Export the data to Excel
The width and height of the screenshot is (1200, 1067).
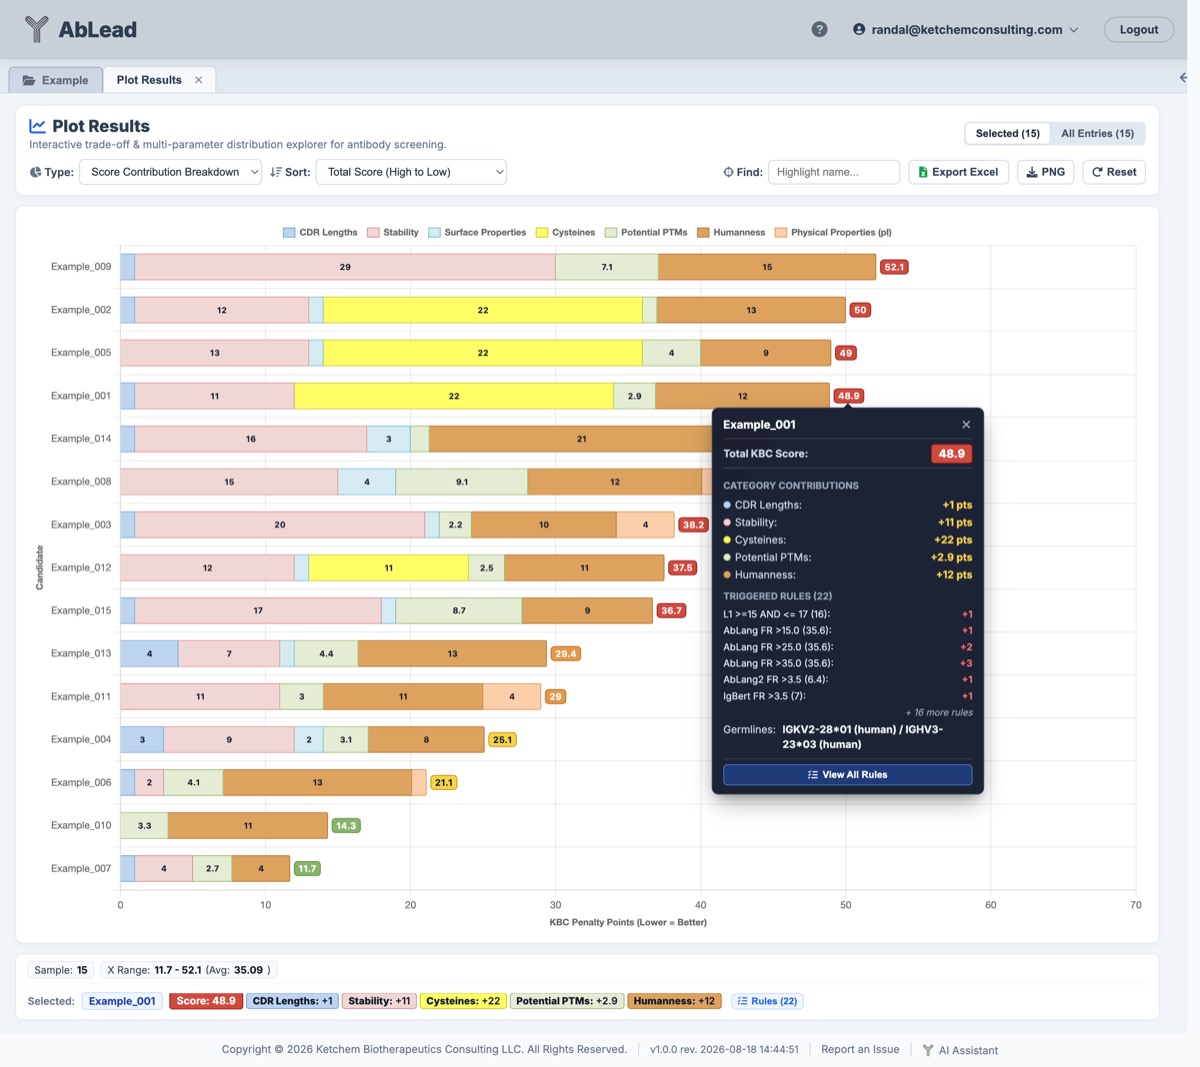click(x=958, y=172)
